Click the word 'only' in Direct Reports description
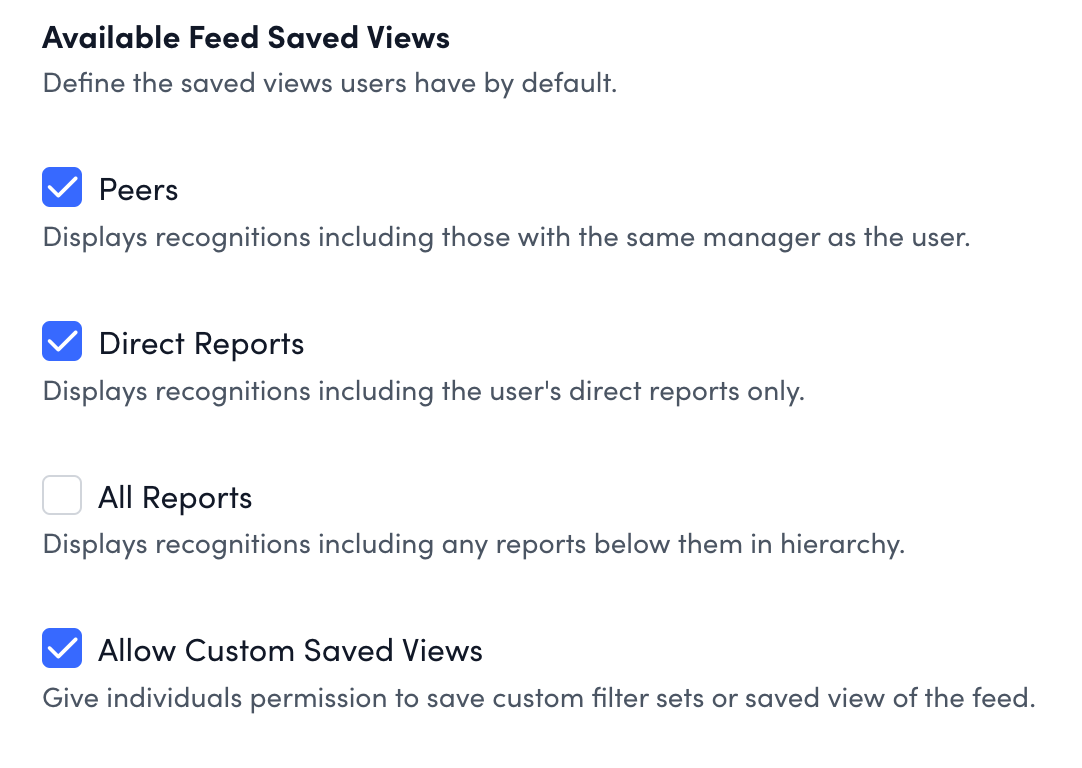This screenshot has height=768, width=1082. (x=773, y=392)
